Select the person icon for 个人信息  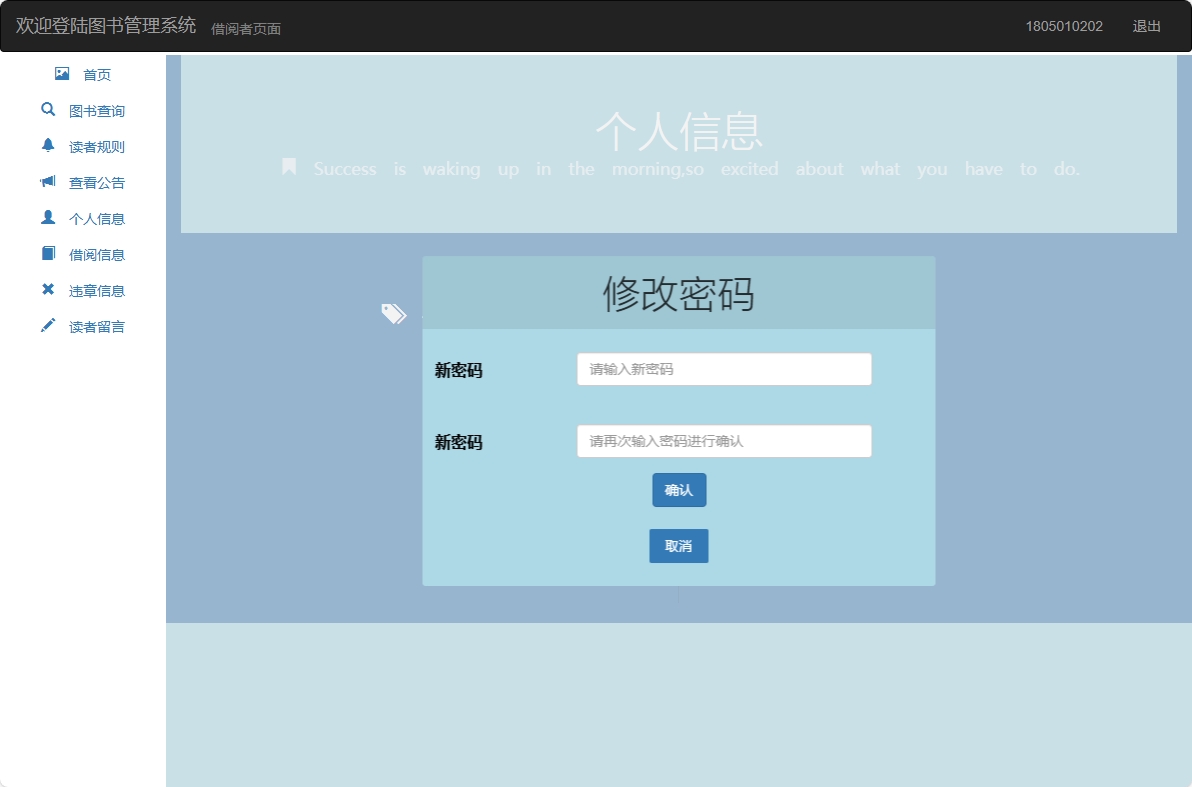click(47, 217)
